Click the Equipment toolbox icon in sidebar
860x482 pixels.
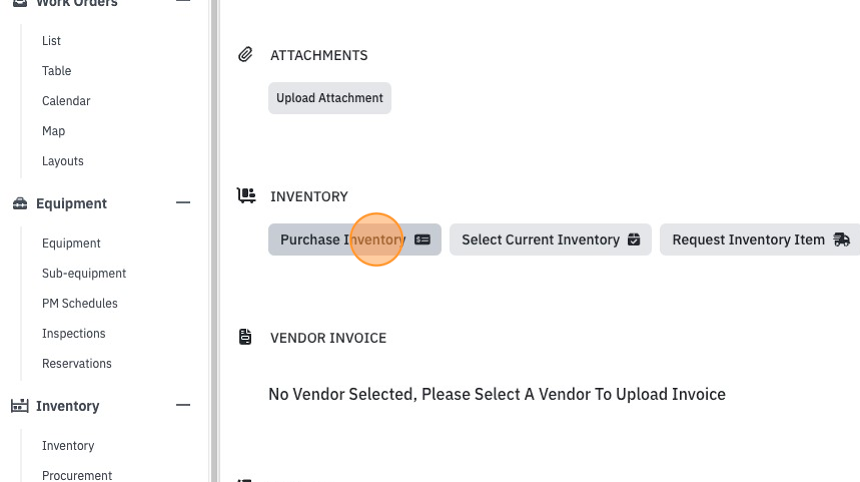[20, 203]
